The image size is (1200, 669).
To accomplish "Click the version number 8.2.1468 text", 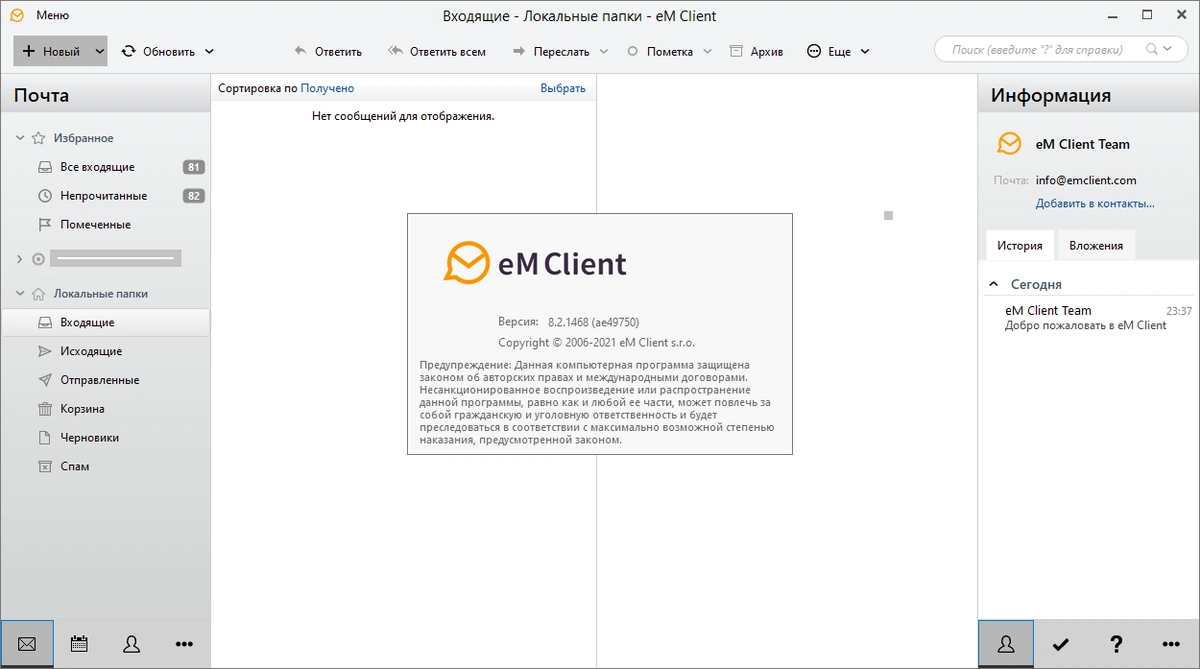I will [x=593, y=322].
